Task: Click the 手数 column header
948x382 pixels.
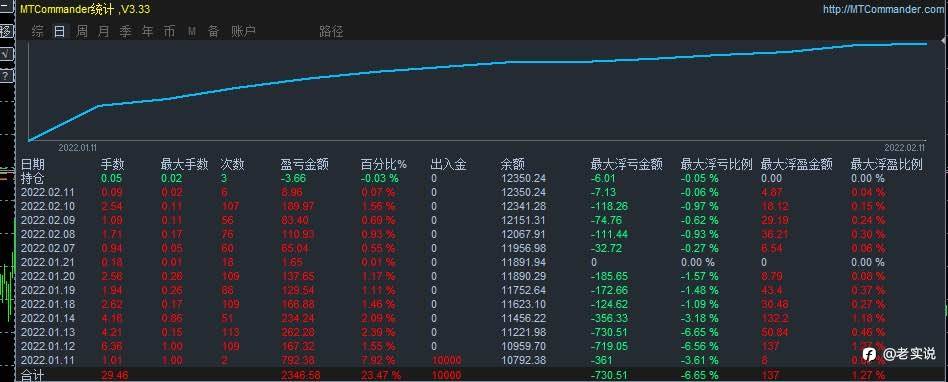Action: 112,164
